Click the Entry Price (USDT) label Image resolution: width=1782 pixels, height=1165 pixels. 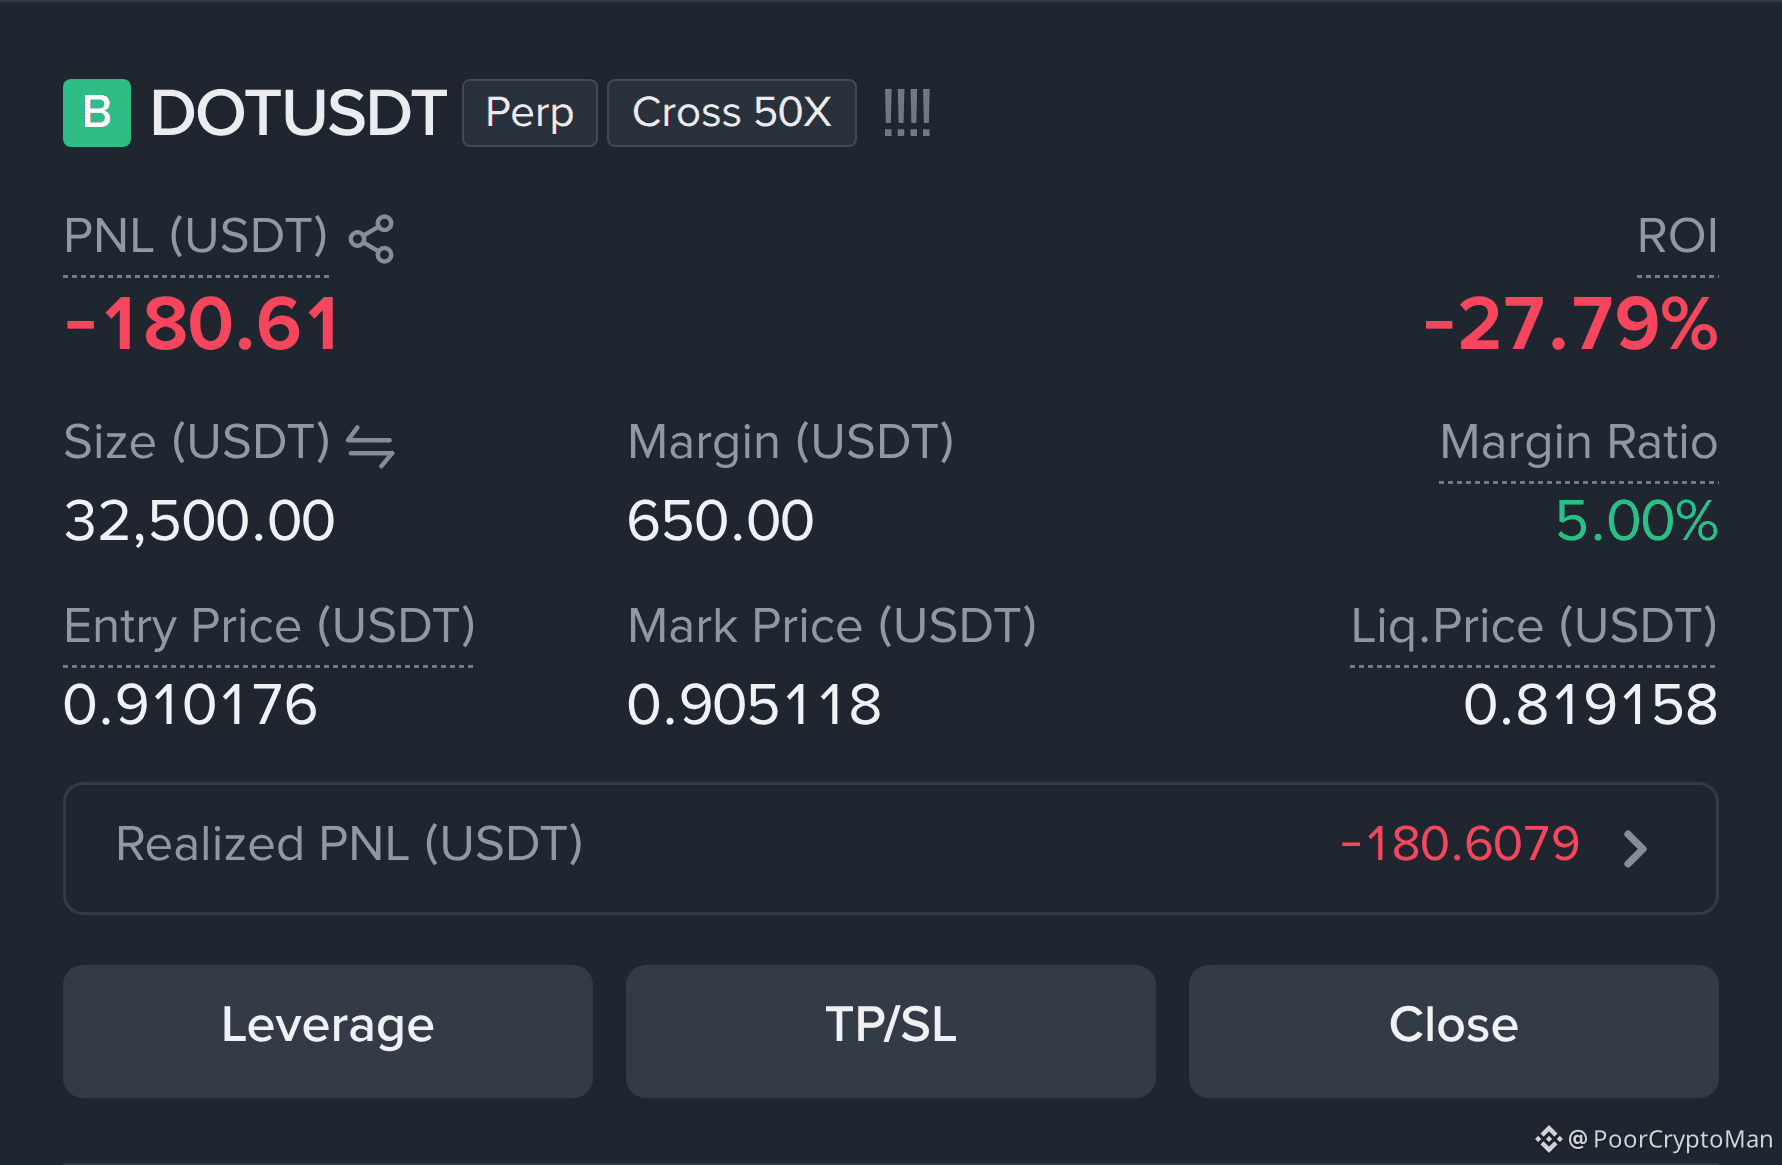click(x=269, y=627)
